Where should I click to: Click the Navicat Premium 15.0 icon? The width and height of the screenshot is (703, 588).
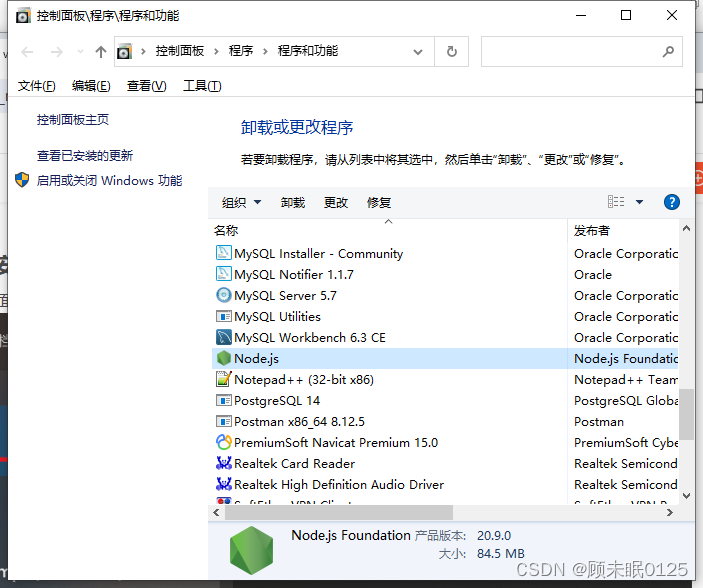click(223, 442)
